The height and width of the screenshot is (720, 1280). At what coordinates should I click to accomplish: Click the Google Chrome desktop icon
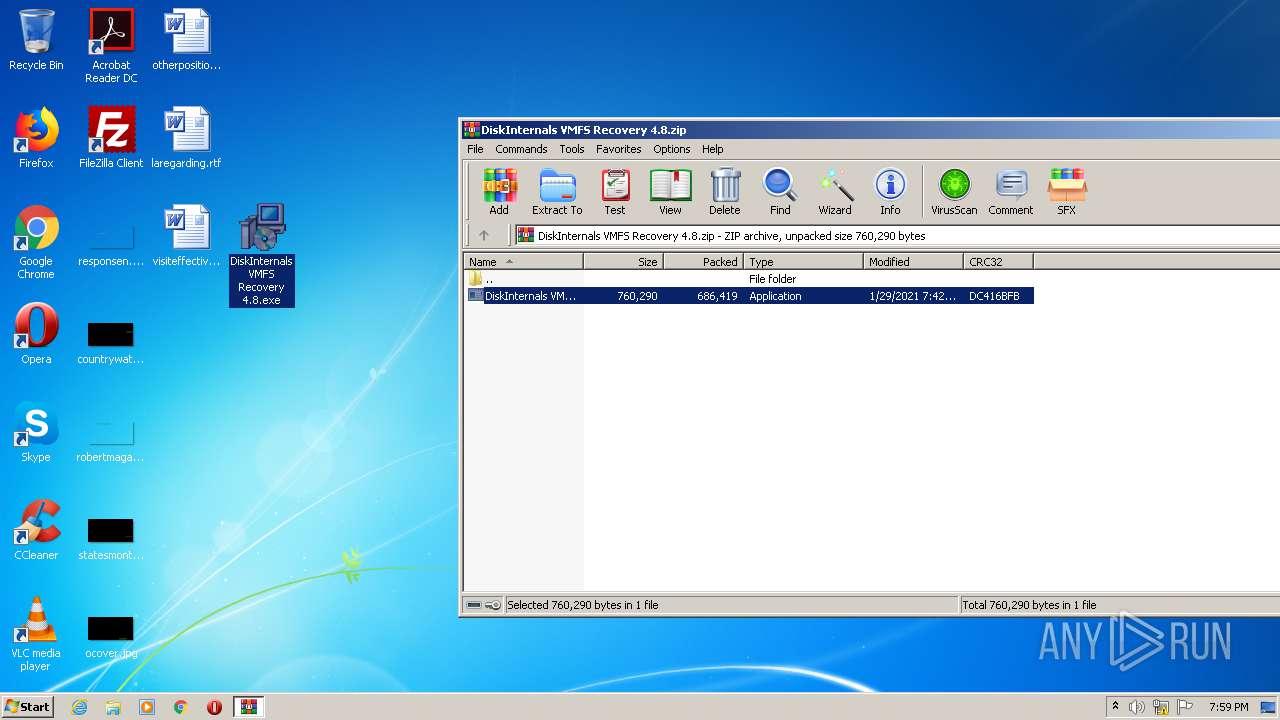coord(36,242)
